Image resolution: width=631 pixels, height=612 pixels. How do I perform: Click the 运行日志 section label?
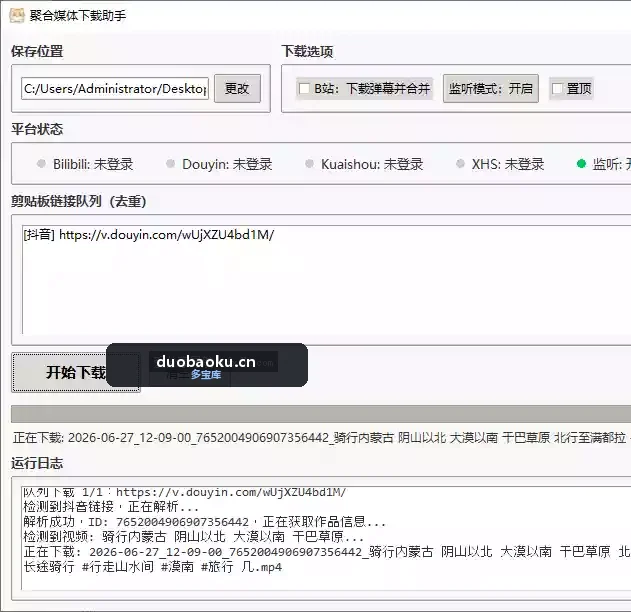tap(37, 463)
